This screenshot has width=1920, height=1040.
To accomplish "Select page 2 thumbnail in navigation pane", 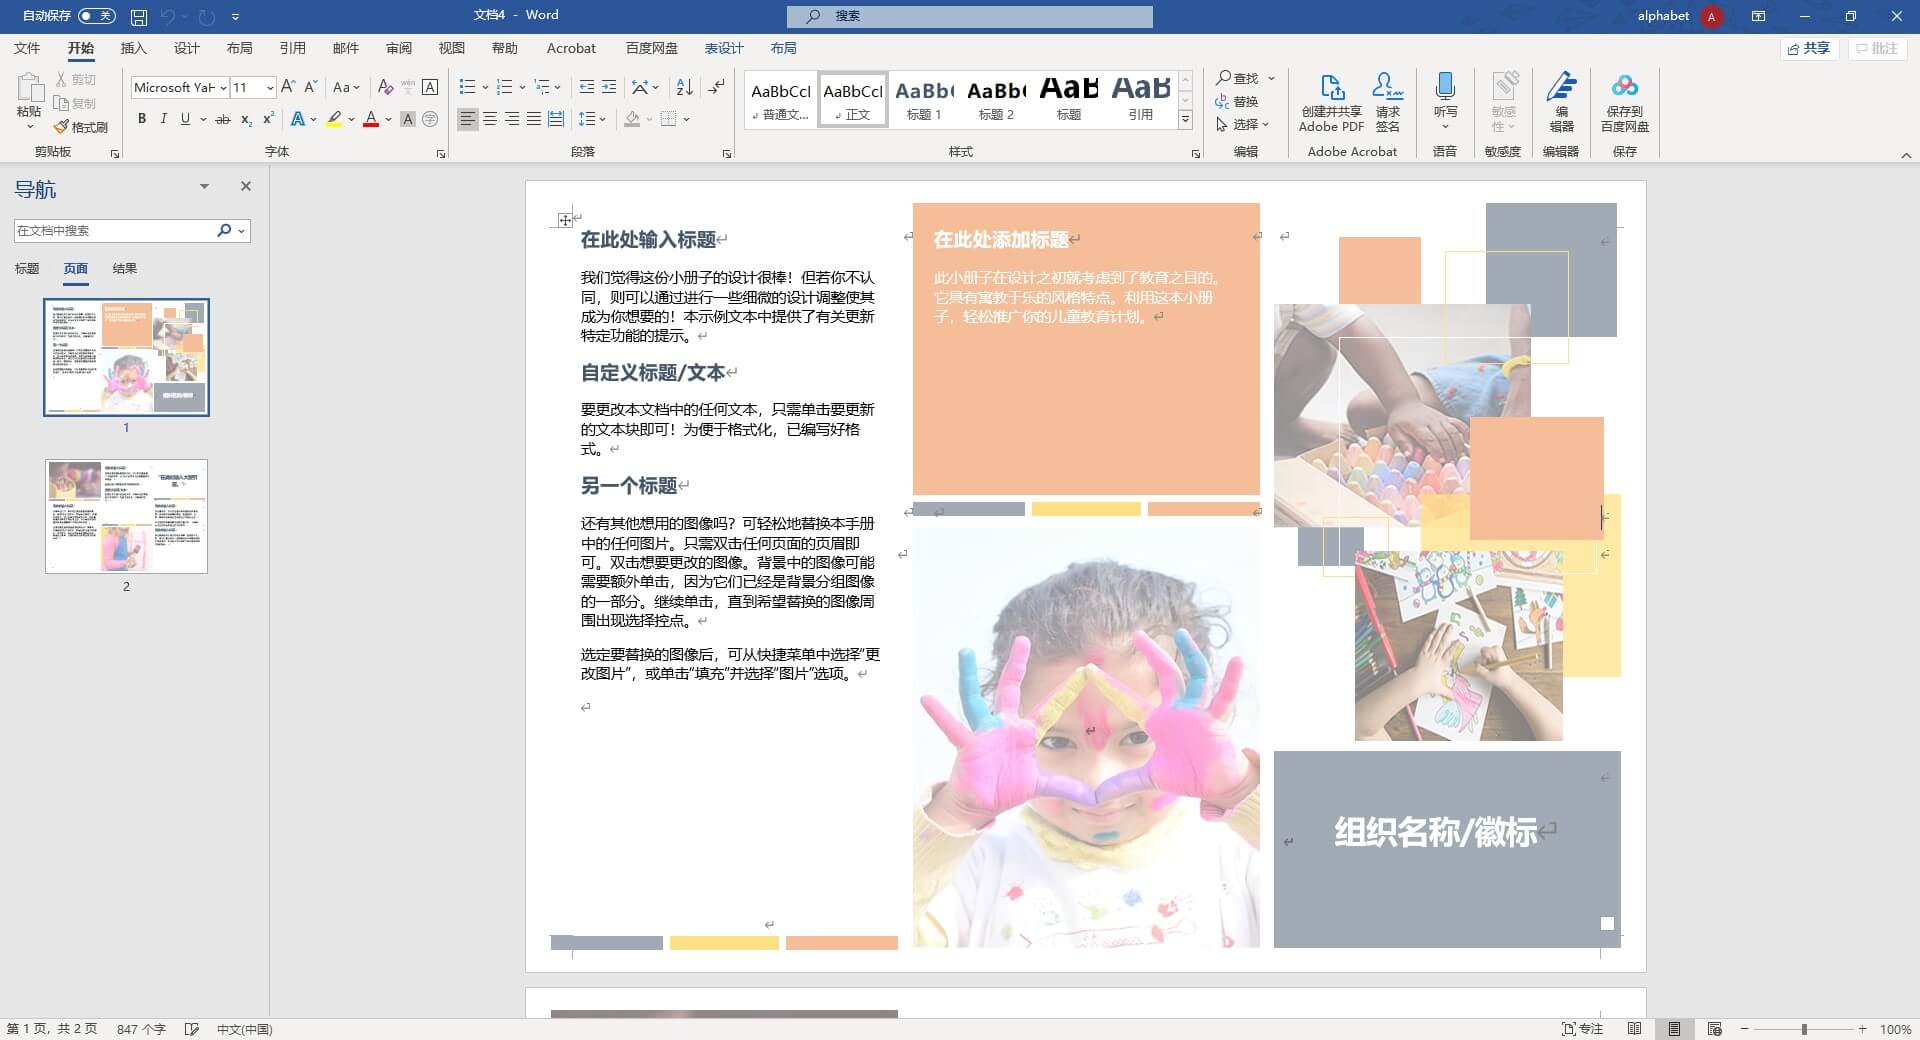I will (126, 516).
